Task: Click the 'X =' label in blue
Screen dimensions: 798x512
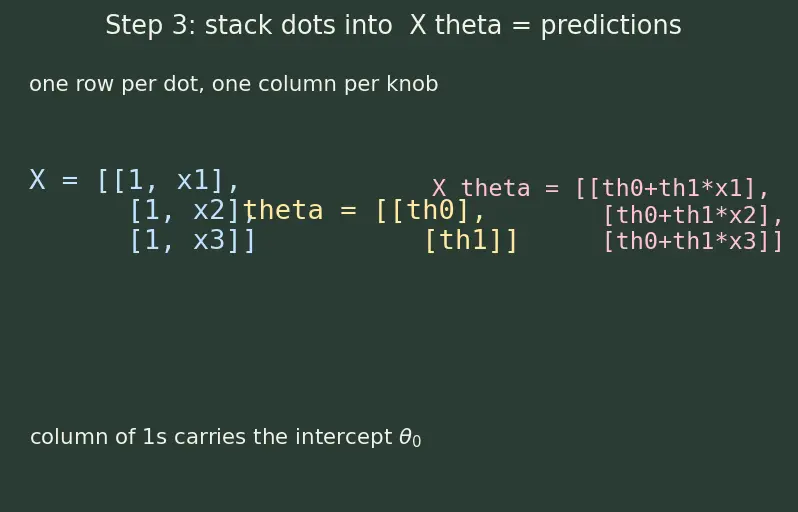Action: coord(54,180)
